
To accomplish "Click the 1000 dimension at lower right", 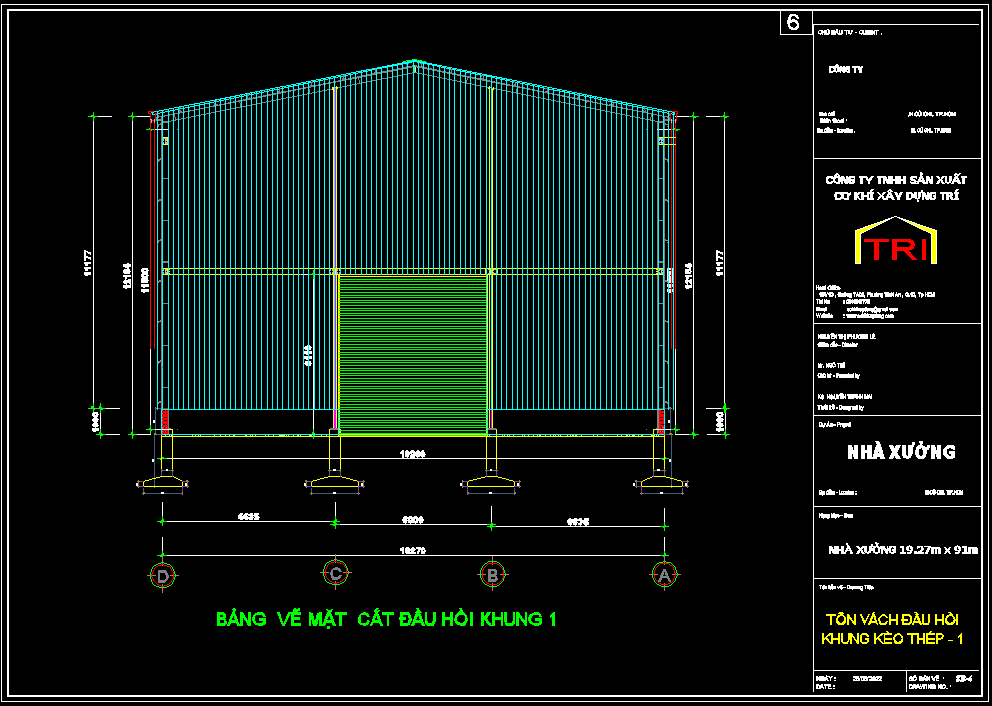I will (x=722, y=422).
